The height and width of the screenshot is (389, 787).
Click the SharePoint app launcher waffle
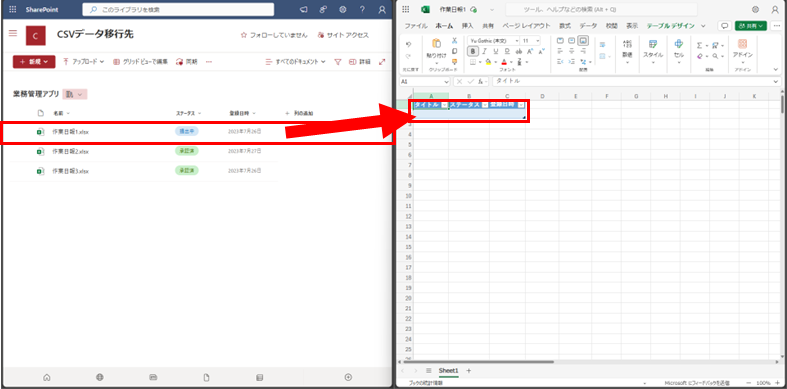13,9
